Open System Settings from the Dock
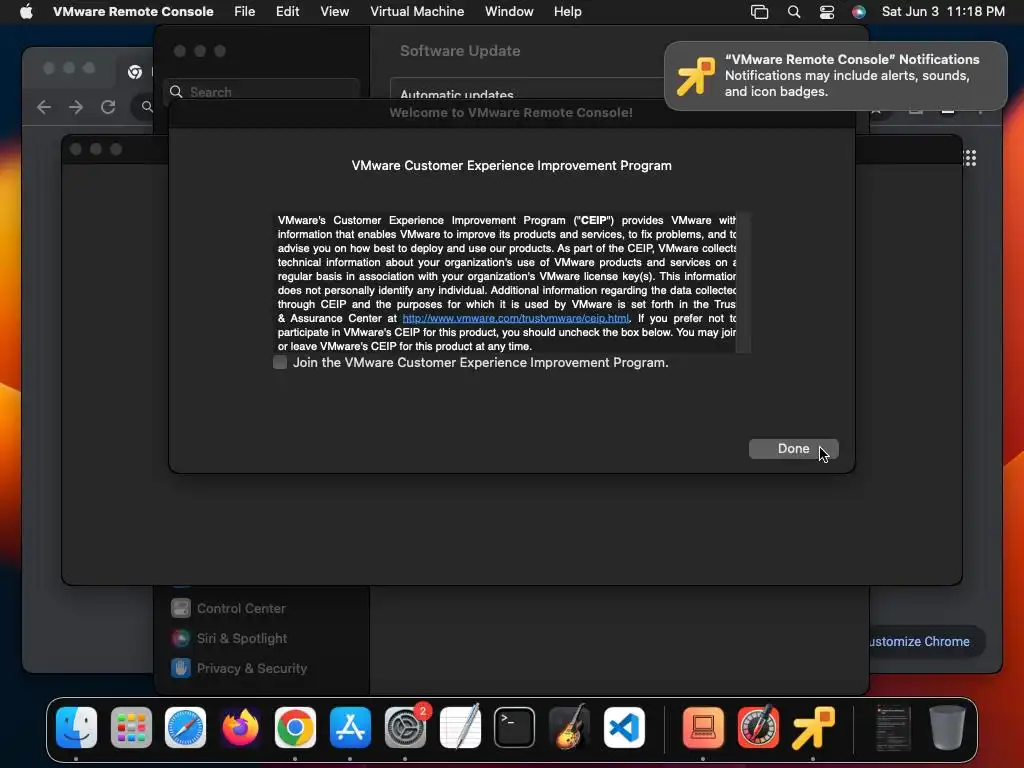This screenshot has height=768, width=1024. 405,727
